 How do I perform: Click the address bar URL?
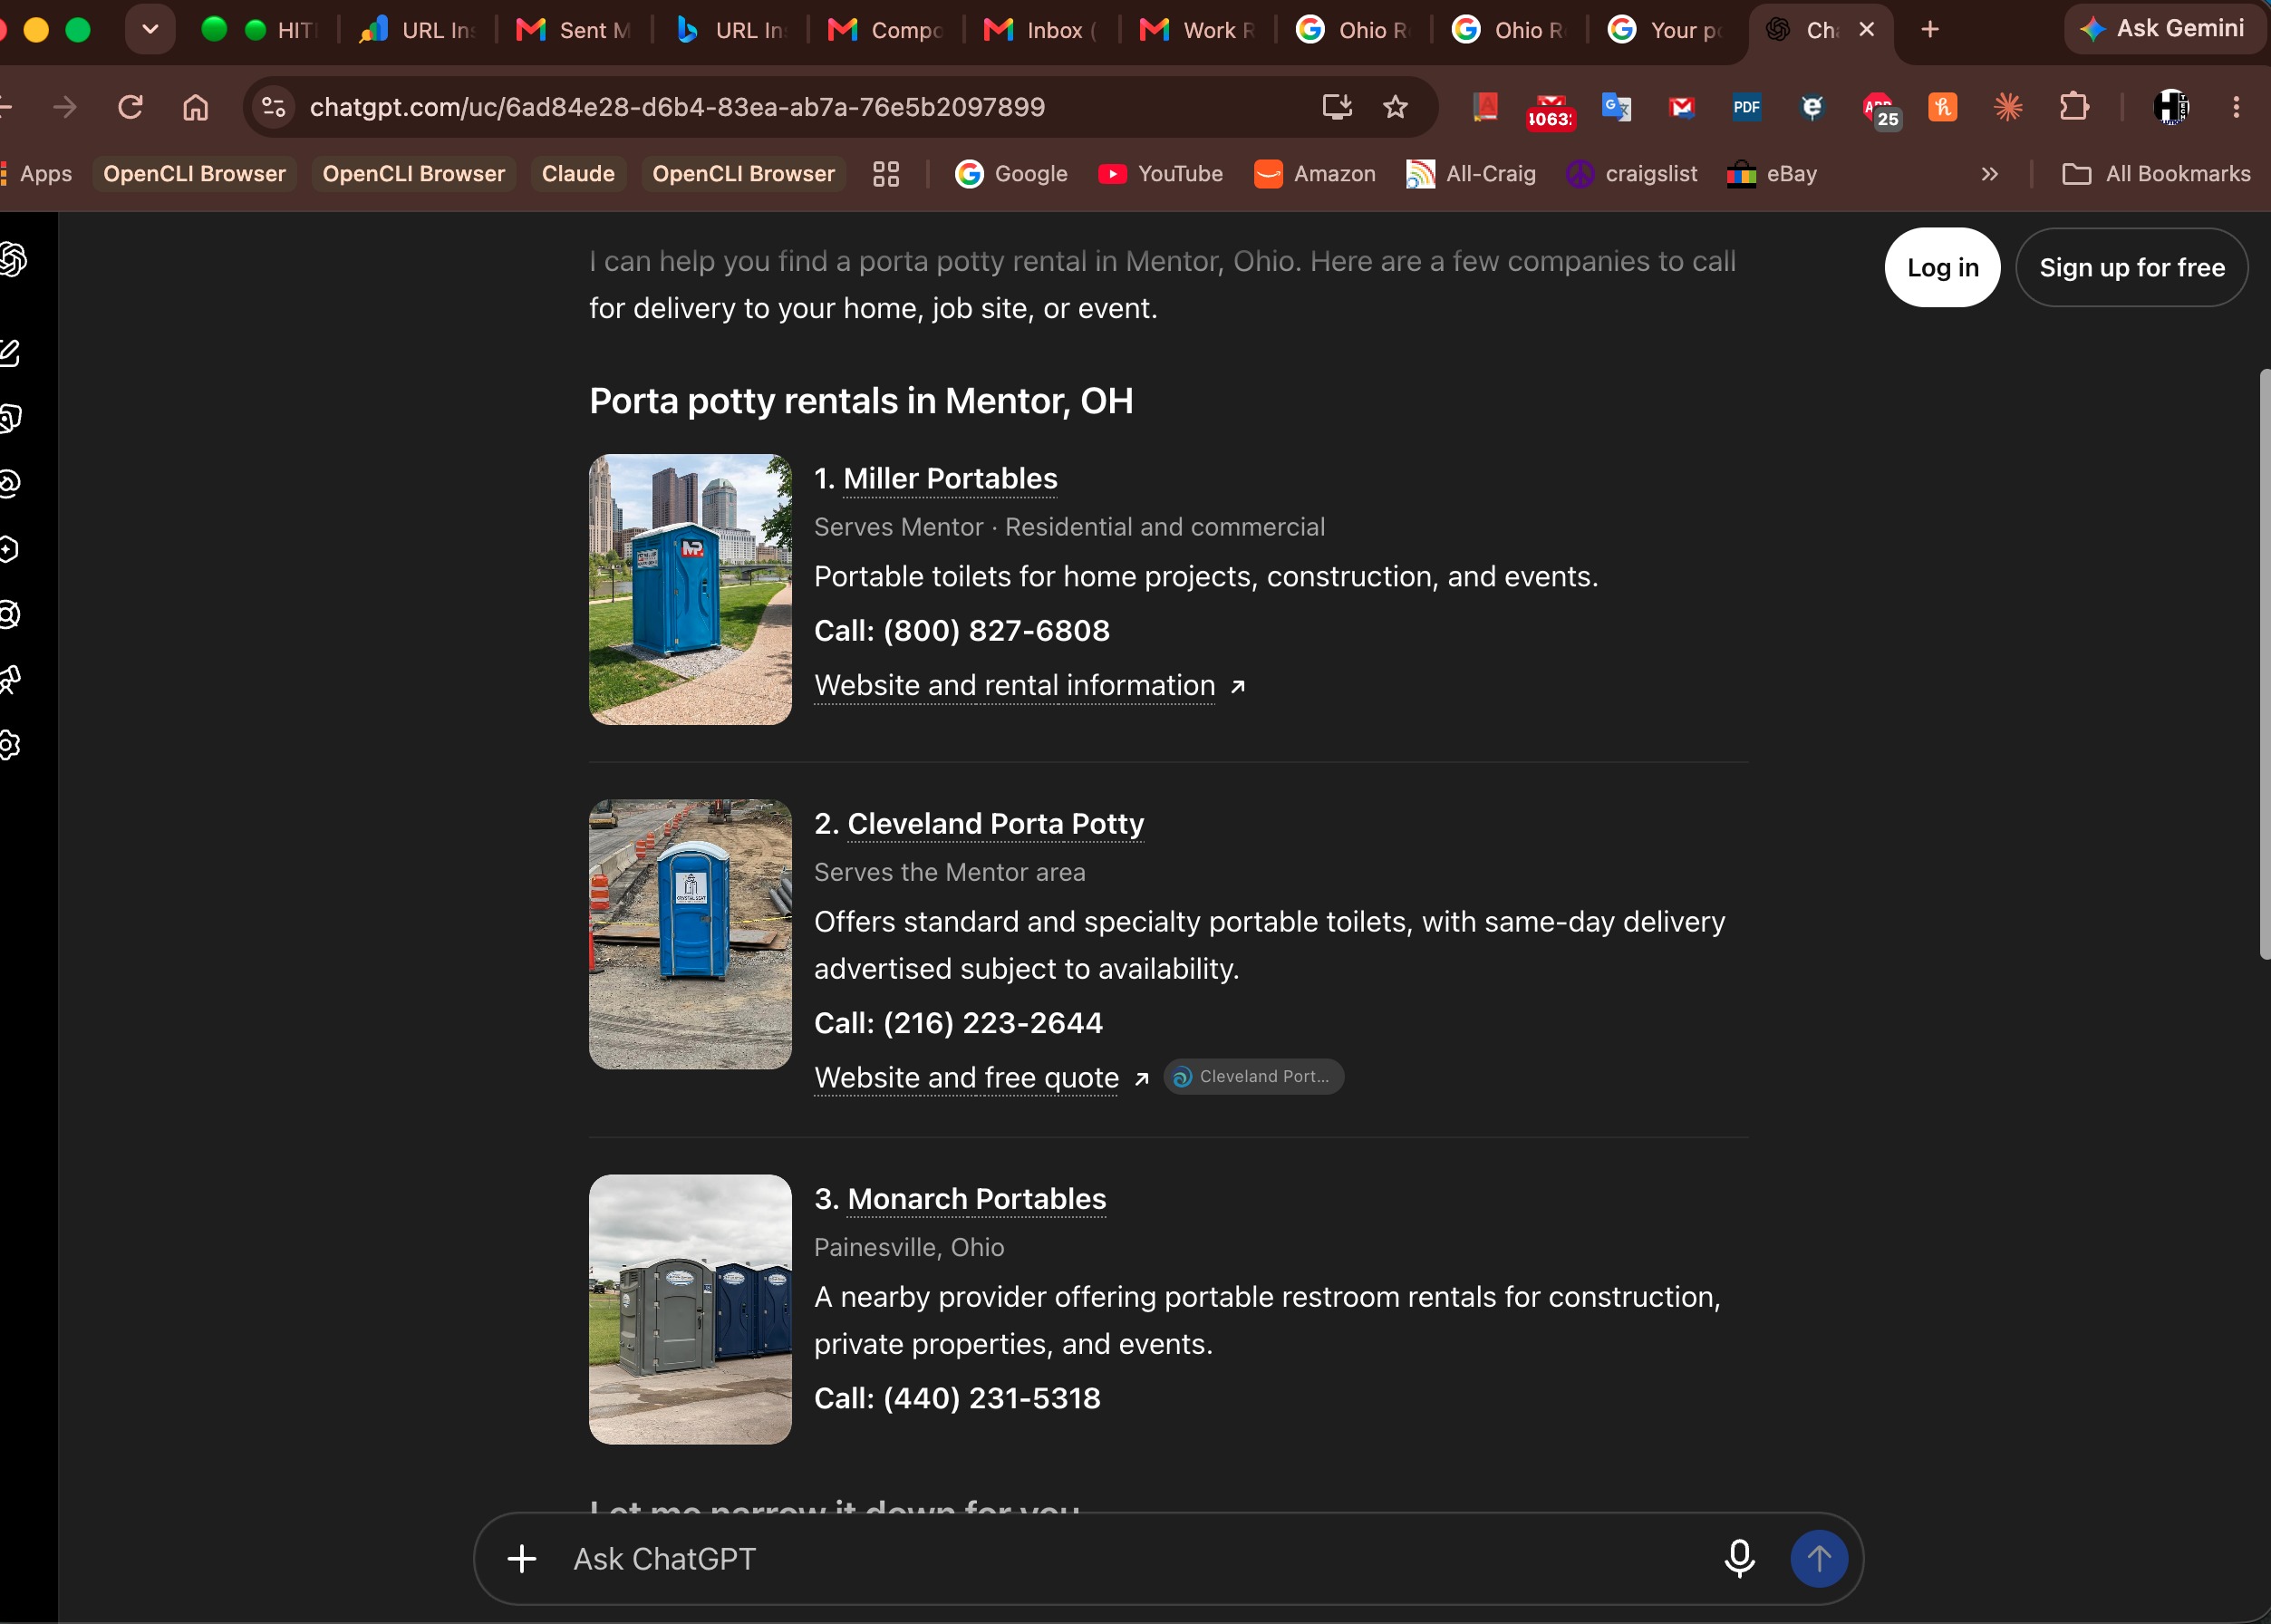coord(677,107)
